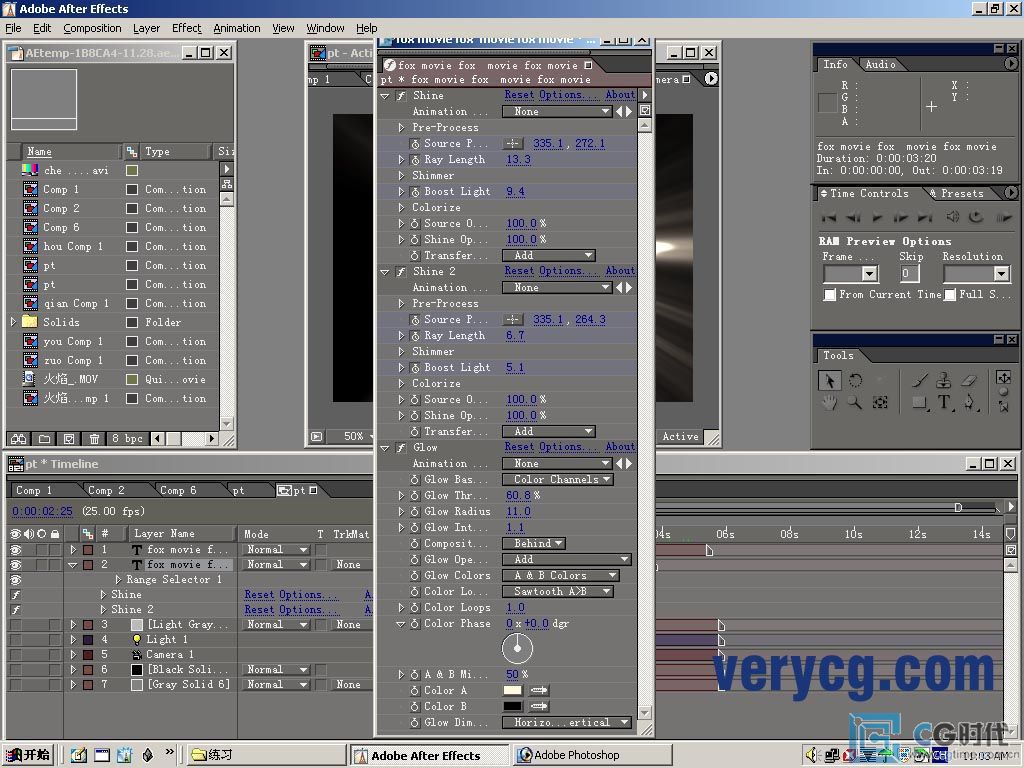
Task: Click the RAM preview icon in Time Controls
Action: click(x=1002, y=217)
